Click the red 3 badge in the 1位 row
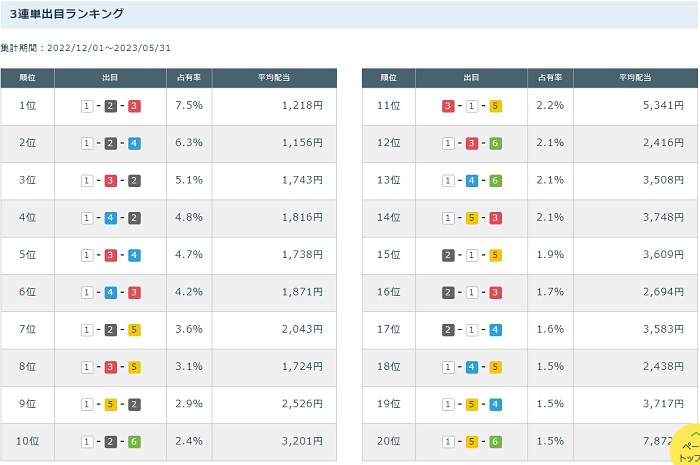Image resolution: width=700 pixels, height=465 pixels. click(134, 106)
